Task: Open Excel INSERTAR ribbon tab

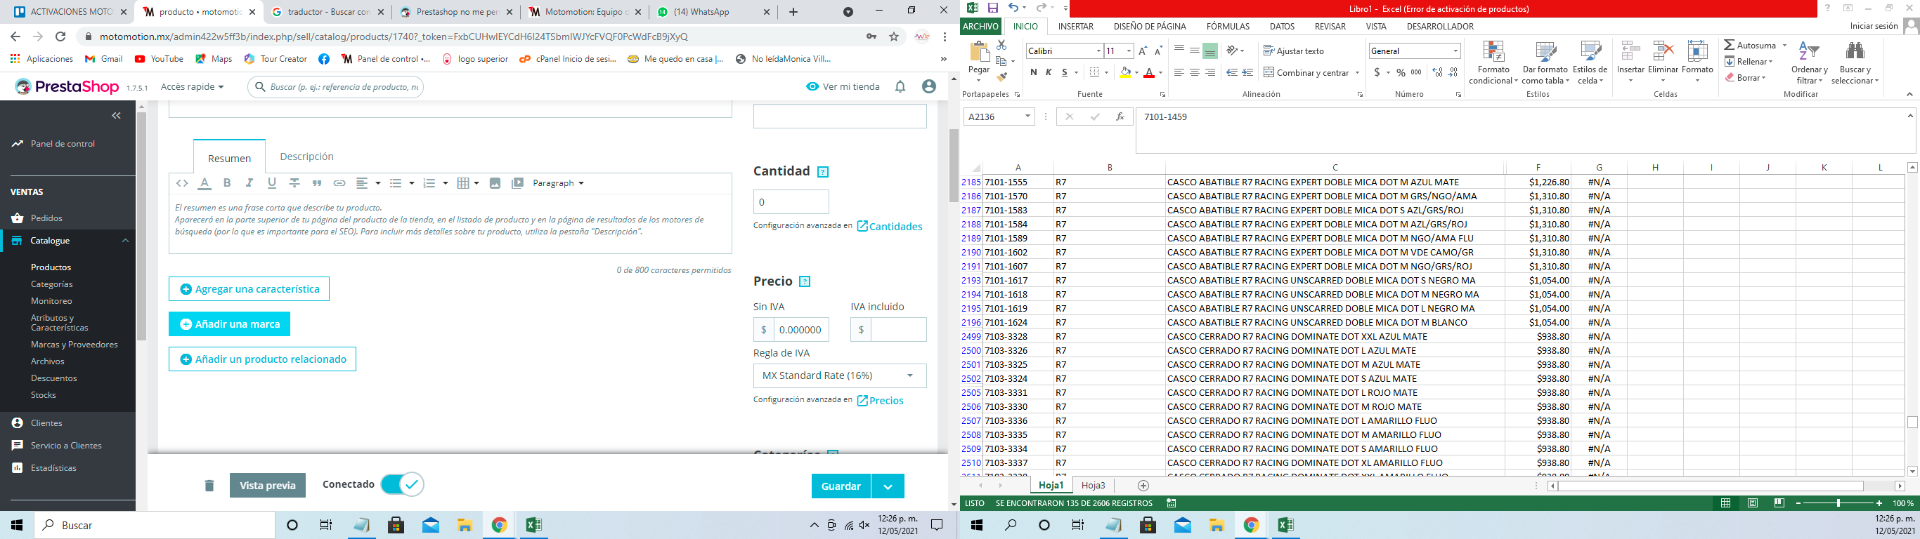Action: pos(1076,26)
